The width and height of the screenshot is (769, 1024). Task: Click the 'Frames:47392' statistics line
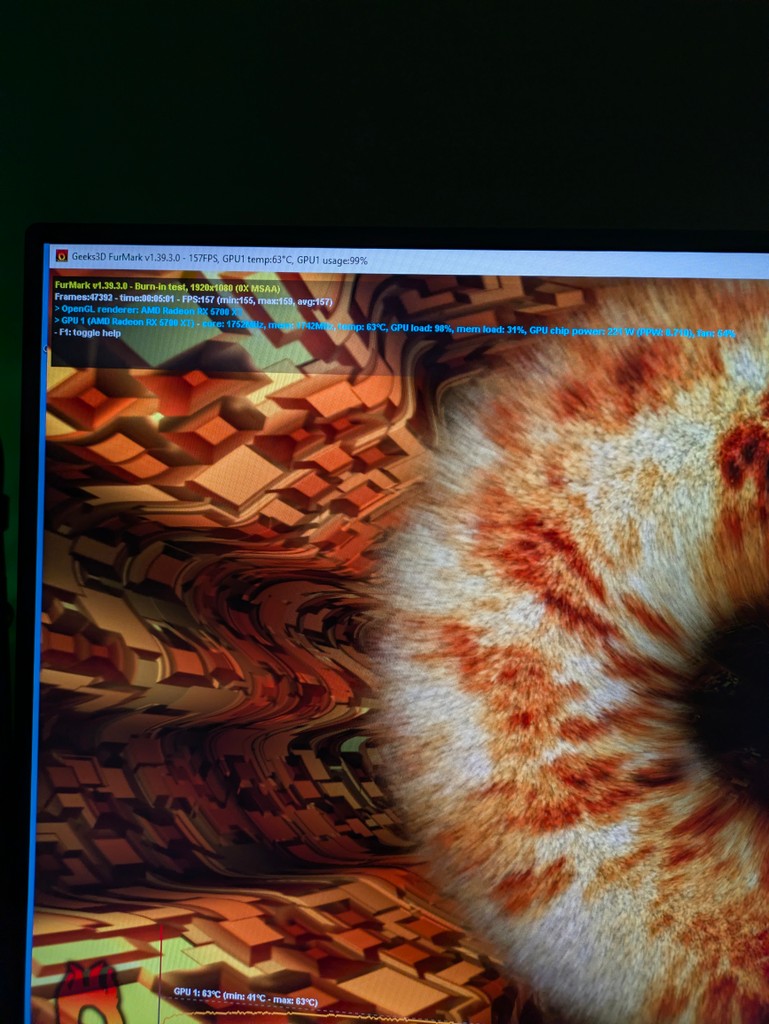(x=193, y=299)
